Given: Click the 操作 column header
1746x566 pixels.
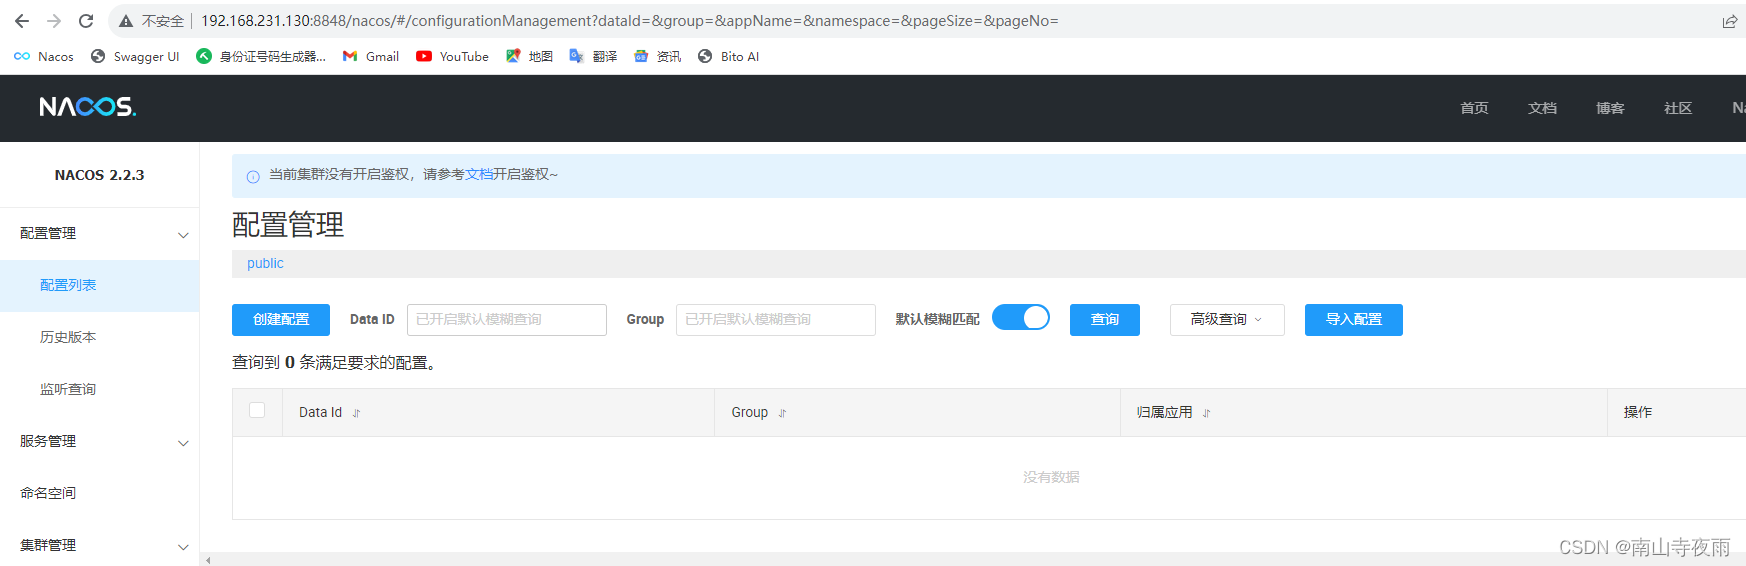Looking at the screenshot, I should (x=1638, y=412).
